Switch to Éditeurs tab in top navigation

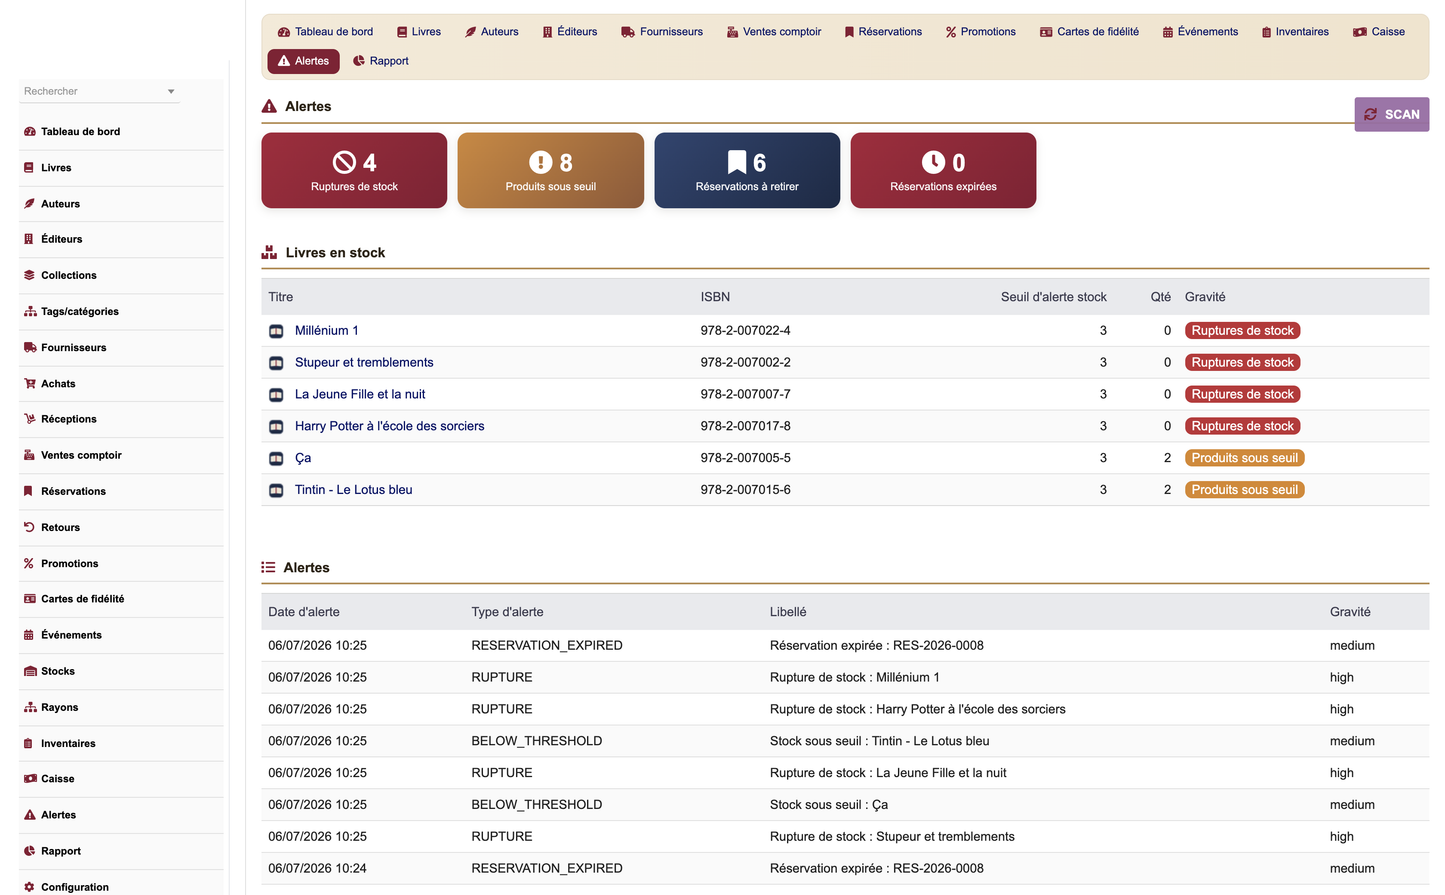[x=570, y=32]
